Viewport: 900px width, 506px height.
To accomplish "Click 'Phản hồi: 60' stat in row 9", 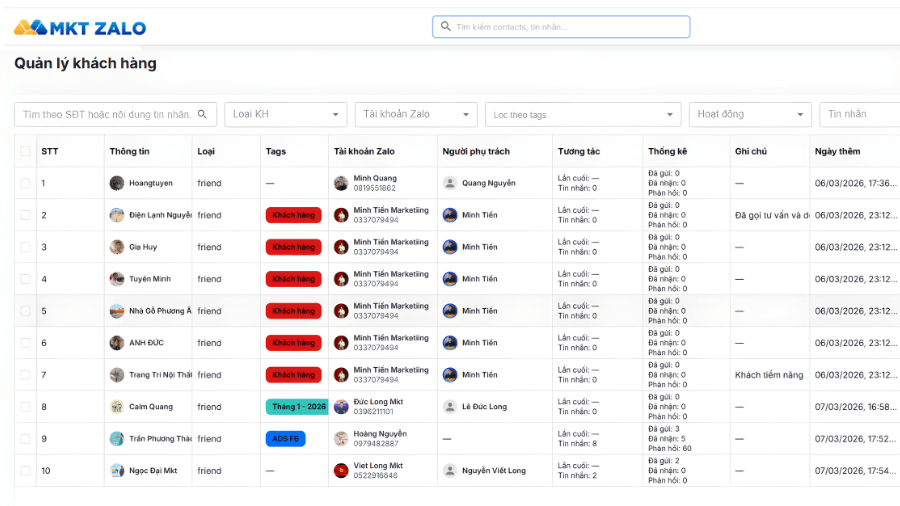I will point(670,449).
